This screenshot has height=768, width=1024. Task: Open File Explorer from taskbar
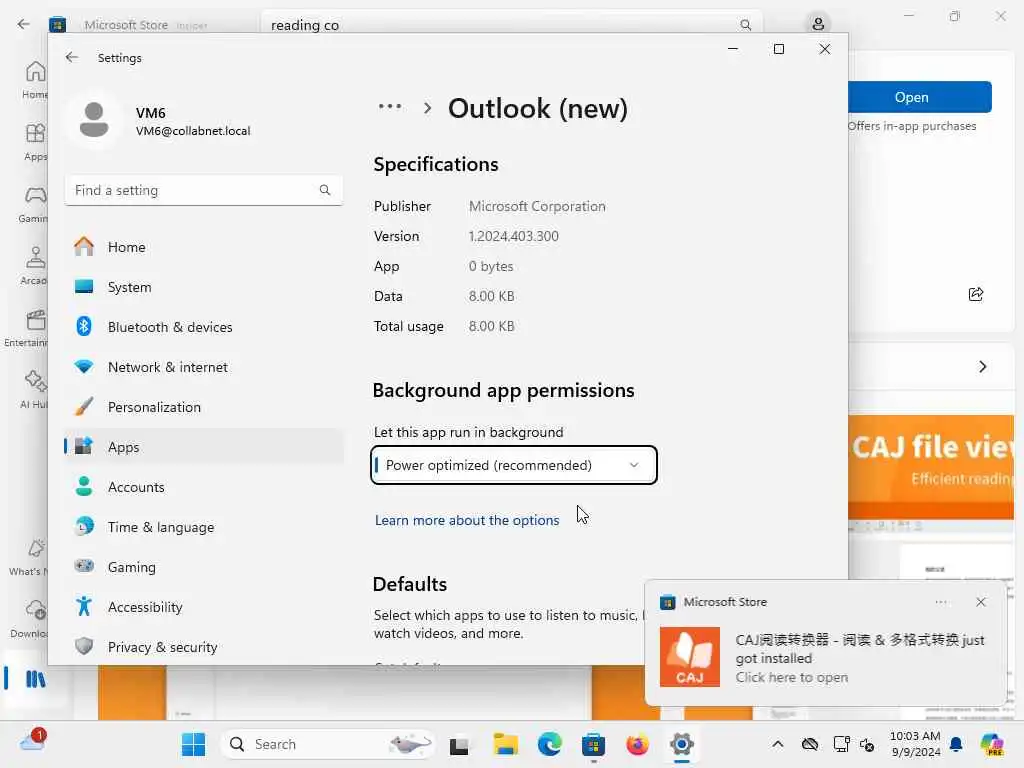coord(505,744)
